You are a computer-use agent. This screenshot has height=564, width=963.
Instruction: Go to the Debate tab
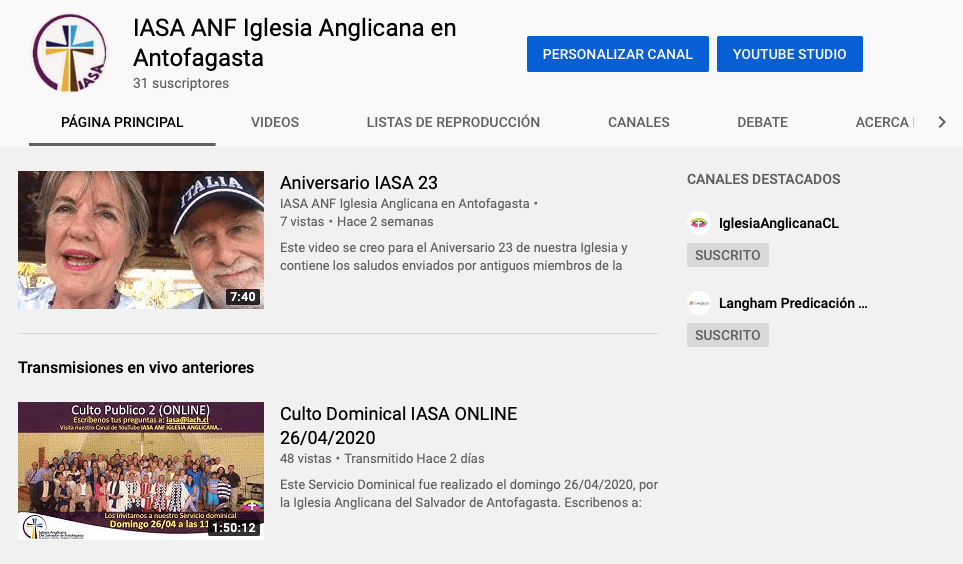(x=762, y=122)
